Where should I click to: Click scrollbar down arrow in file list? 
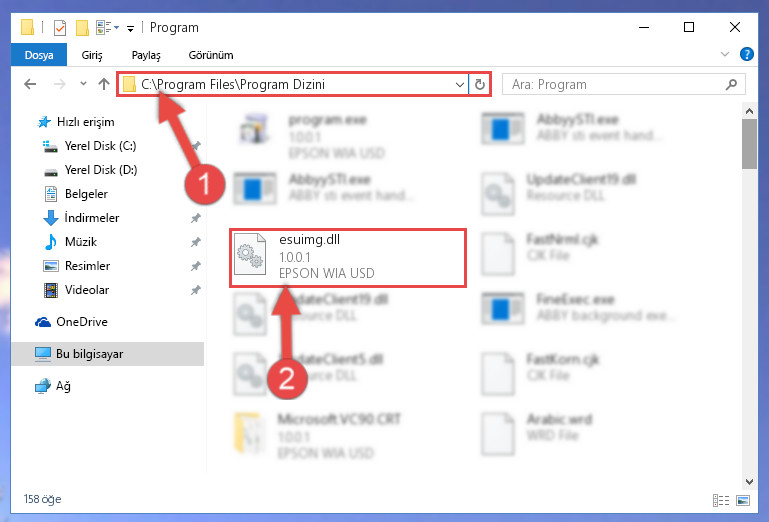pos(749,481)
